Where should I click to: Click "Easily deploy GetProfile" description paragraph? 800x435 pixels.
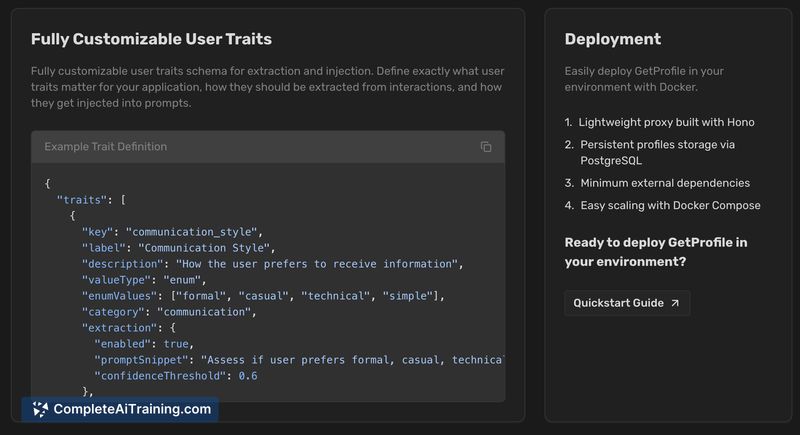[644, 79]
